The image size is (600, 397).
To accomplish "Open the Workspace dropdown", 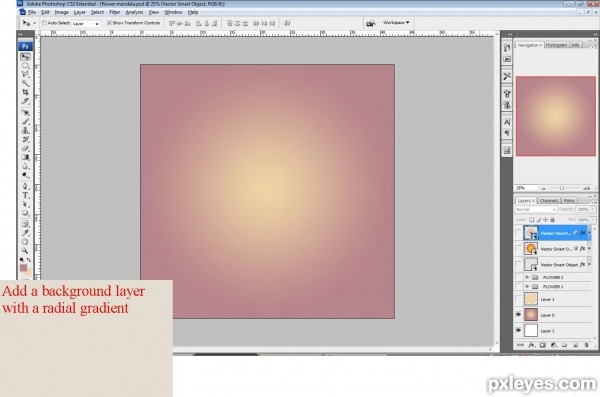I will (396, 23).
